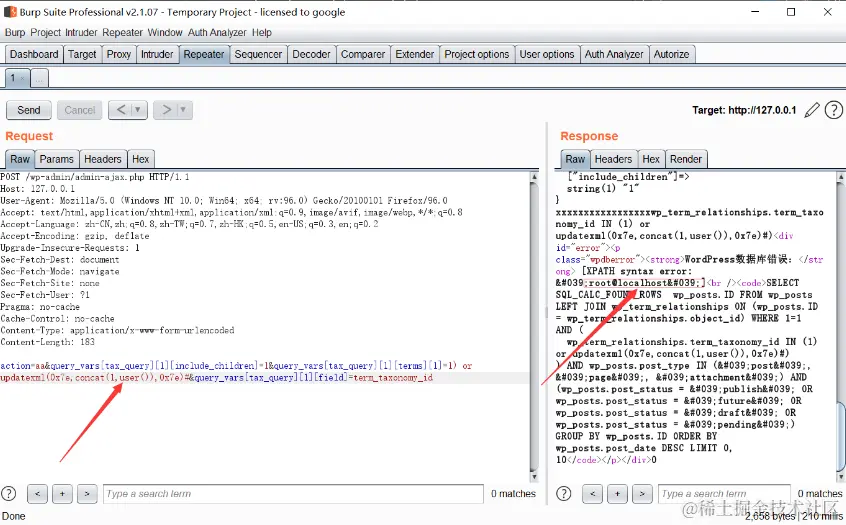Jump to previous match in response search

592,494
